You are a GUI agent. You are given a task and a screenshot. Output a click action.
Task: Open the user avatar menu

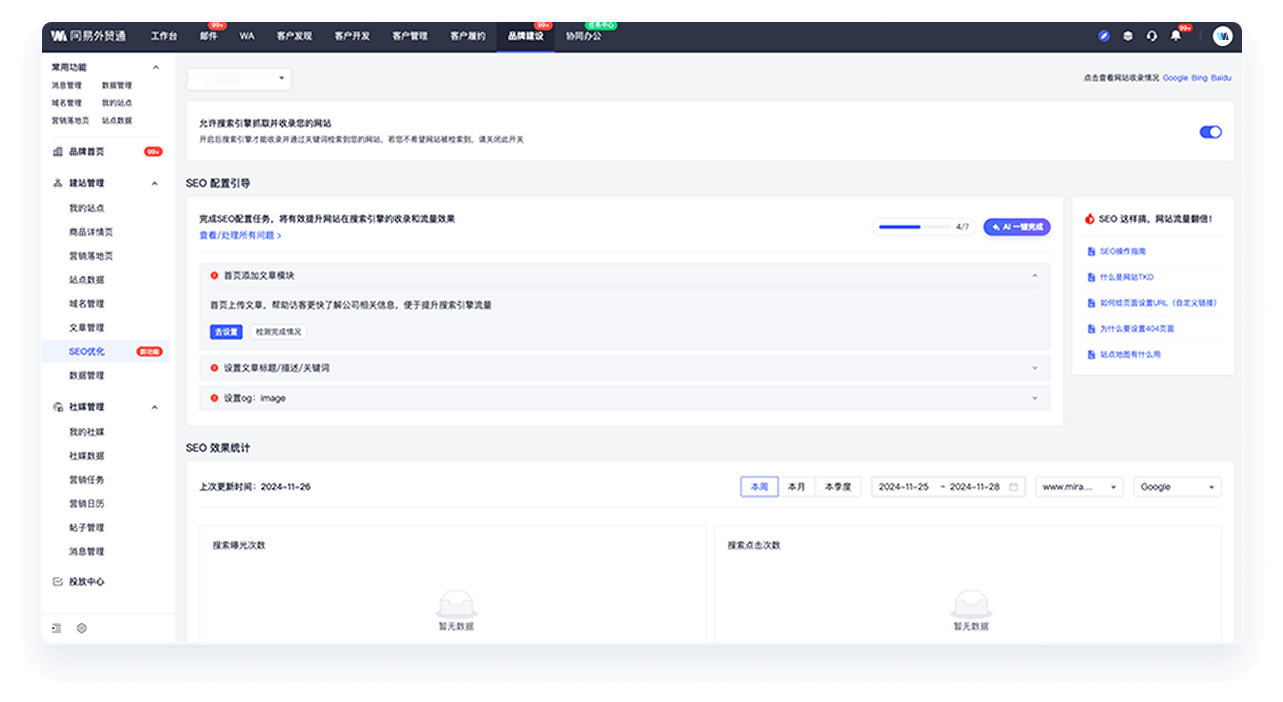coord(1222,36)
